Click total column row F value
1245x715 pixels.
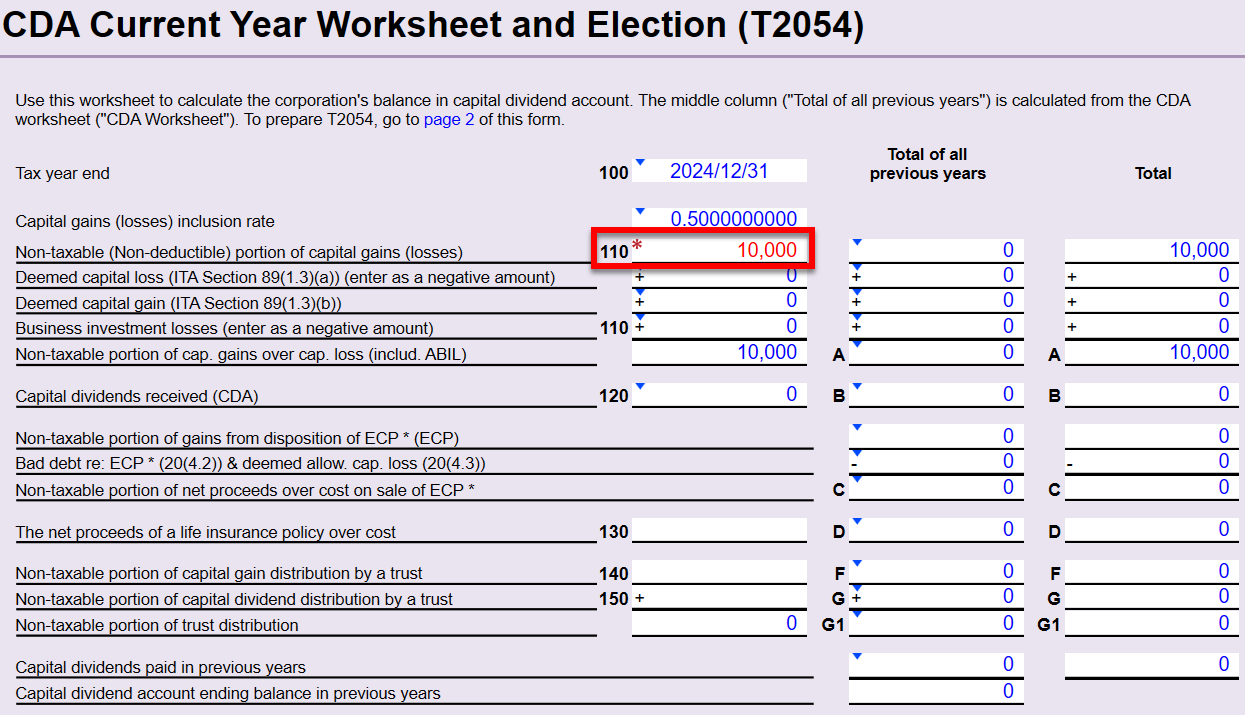(x=1152, y=571)
